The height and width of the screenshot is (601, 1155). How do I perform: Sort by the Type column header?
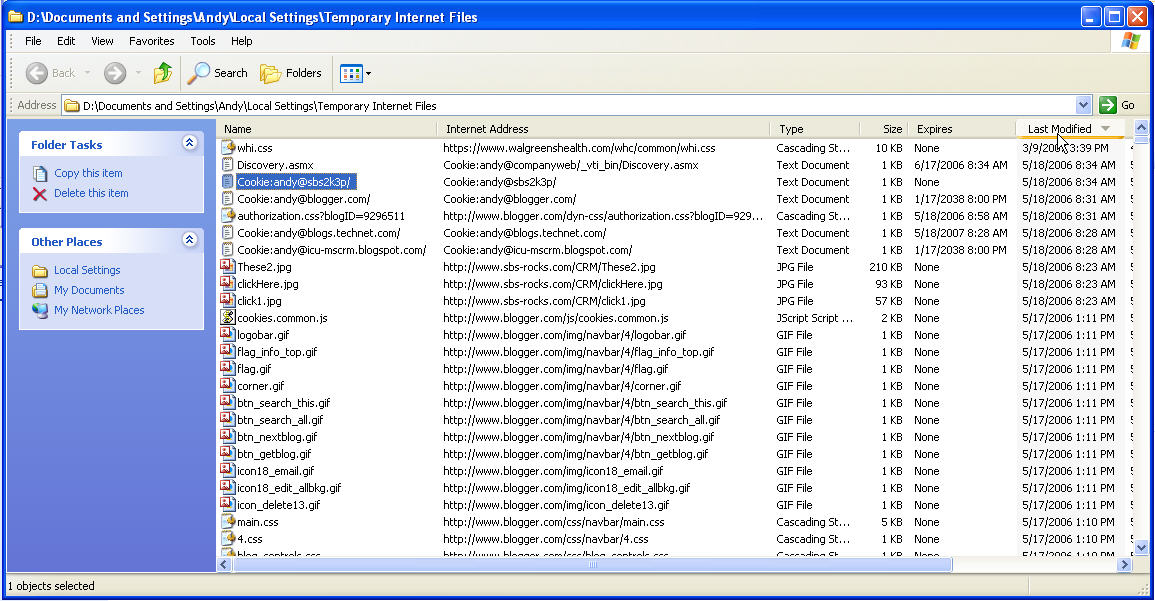coord(815,129)
